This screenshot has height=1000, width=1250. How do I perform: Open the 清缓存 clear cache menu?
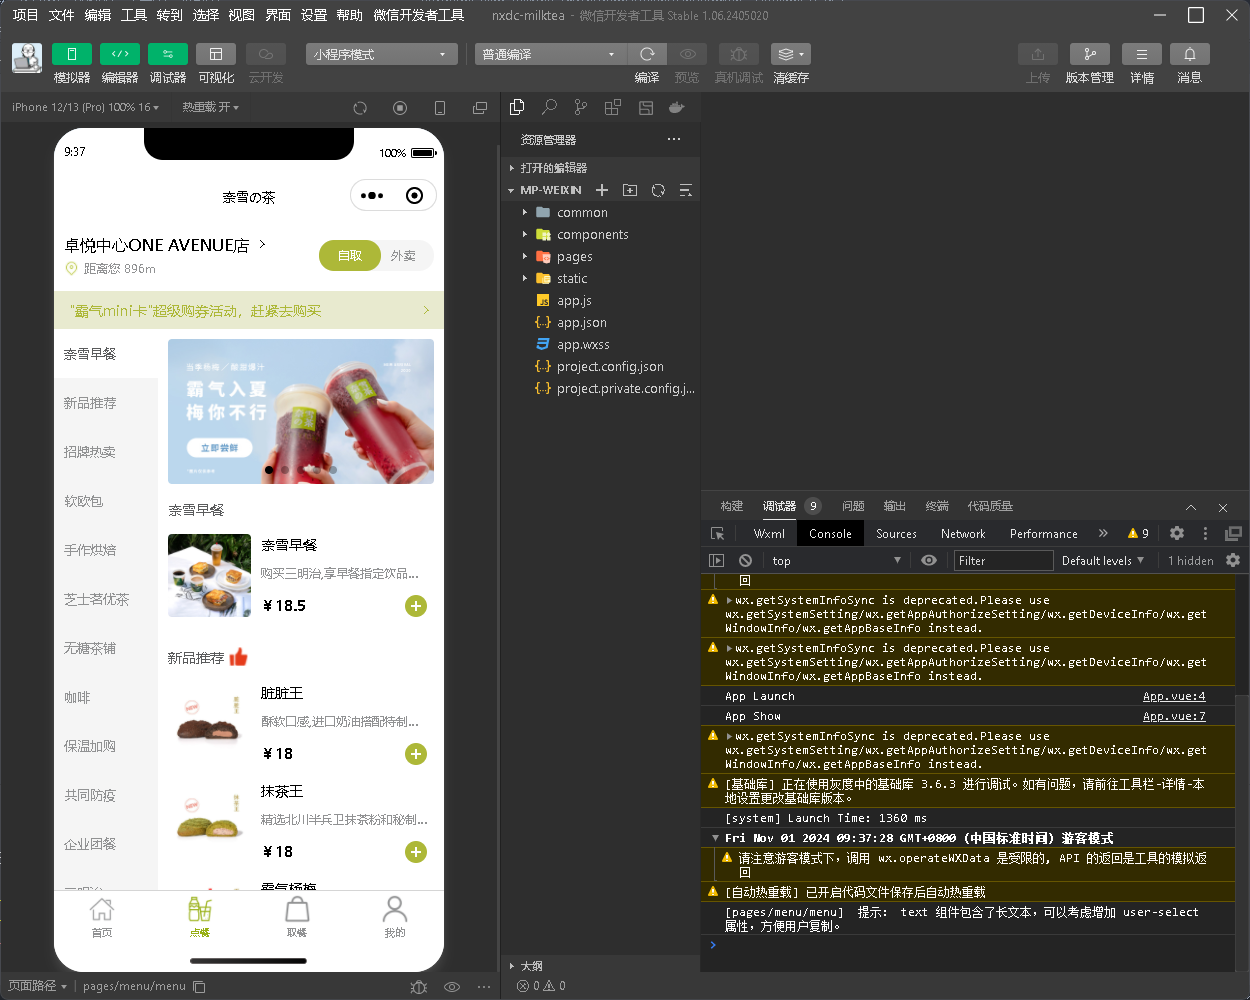coord(790,54)
